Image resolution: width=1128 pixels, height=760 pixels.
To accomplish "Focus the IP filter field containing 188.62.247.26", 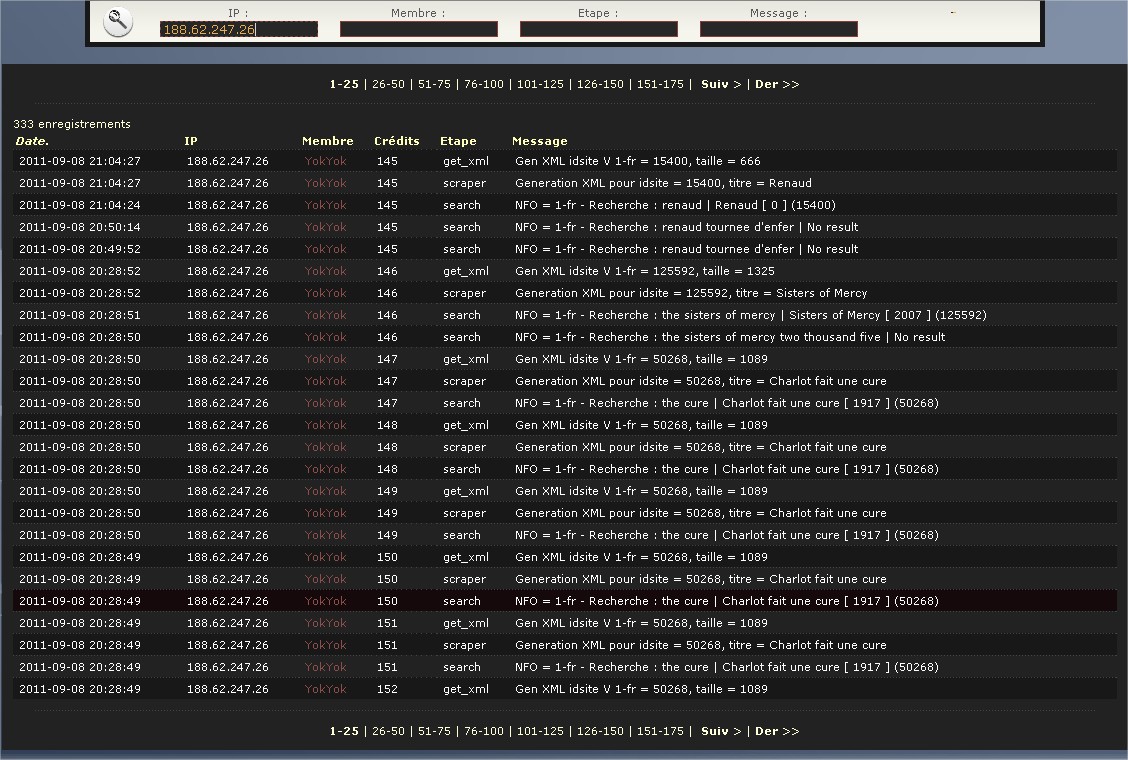I will click(x=239, y=30).
